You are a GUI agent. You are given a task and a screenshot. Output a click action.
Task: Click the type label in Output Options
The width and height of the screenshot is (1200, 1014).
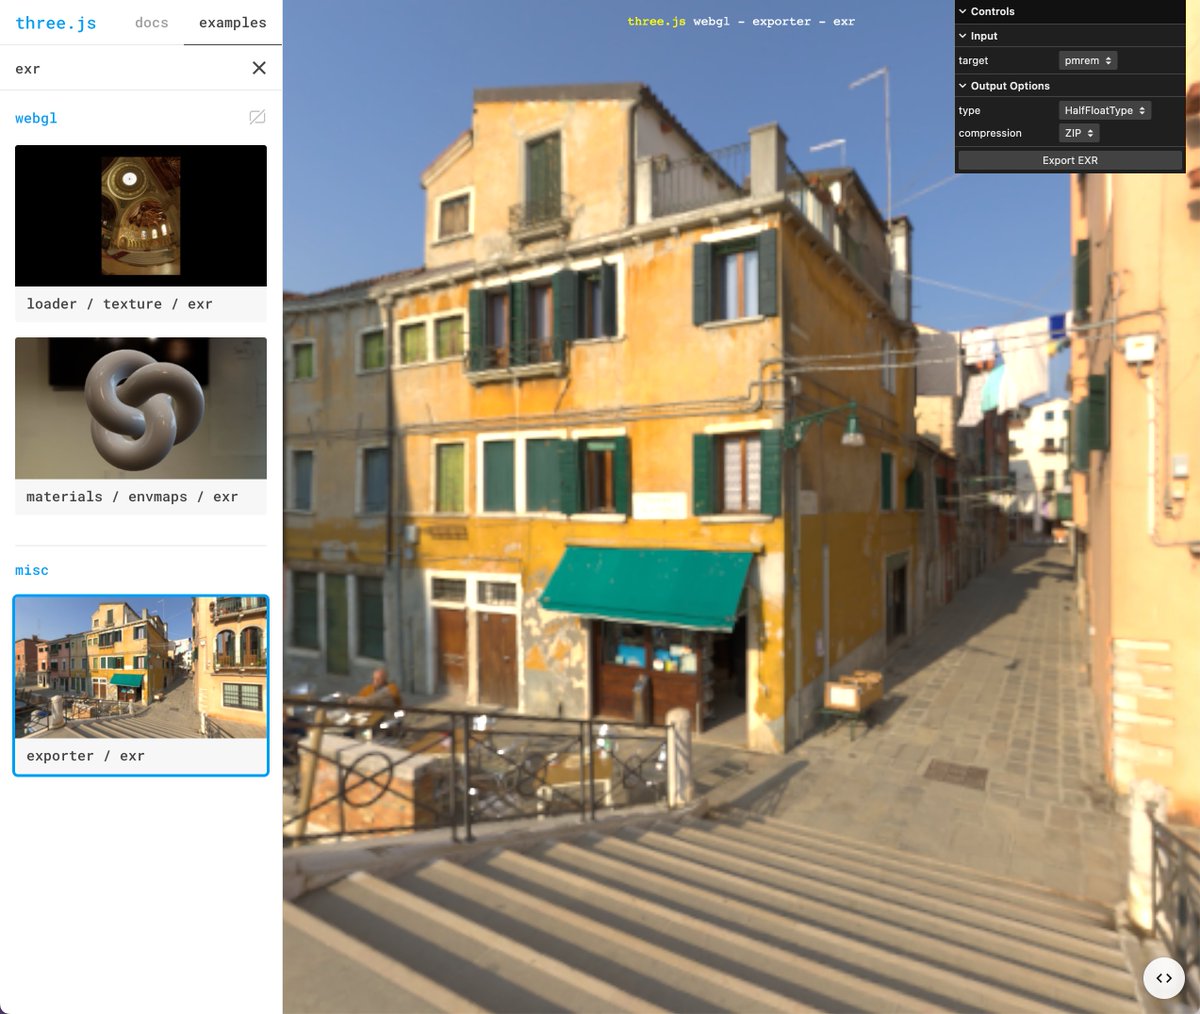pyautogui.click(x=969, y=111)
